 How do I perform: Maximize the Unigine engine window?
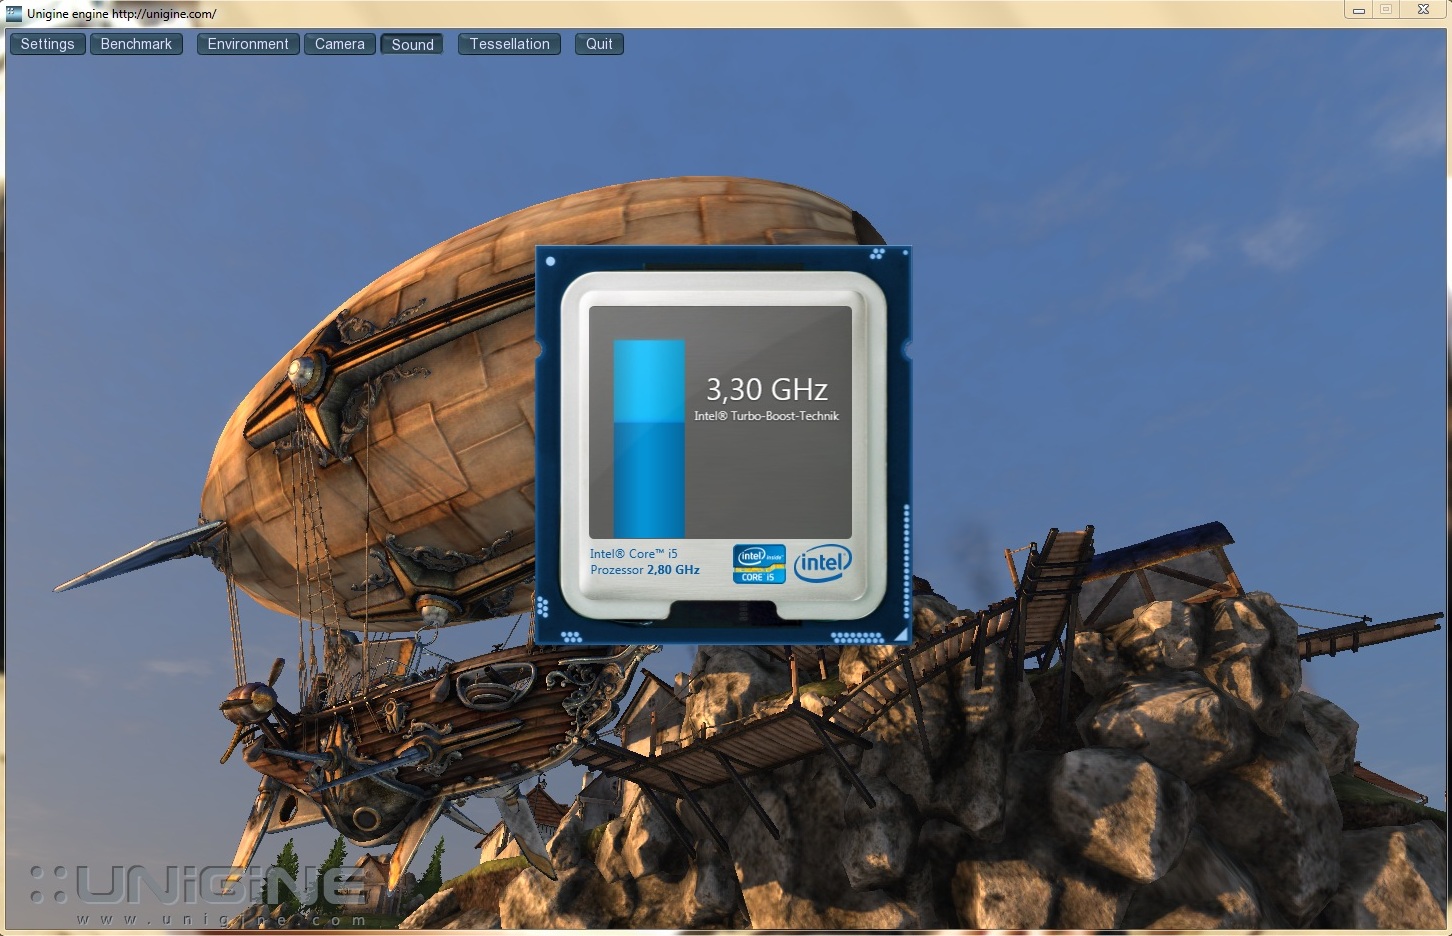1386,11
